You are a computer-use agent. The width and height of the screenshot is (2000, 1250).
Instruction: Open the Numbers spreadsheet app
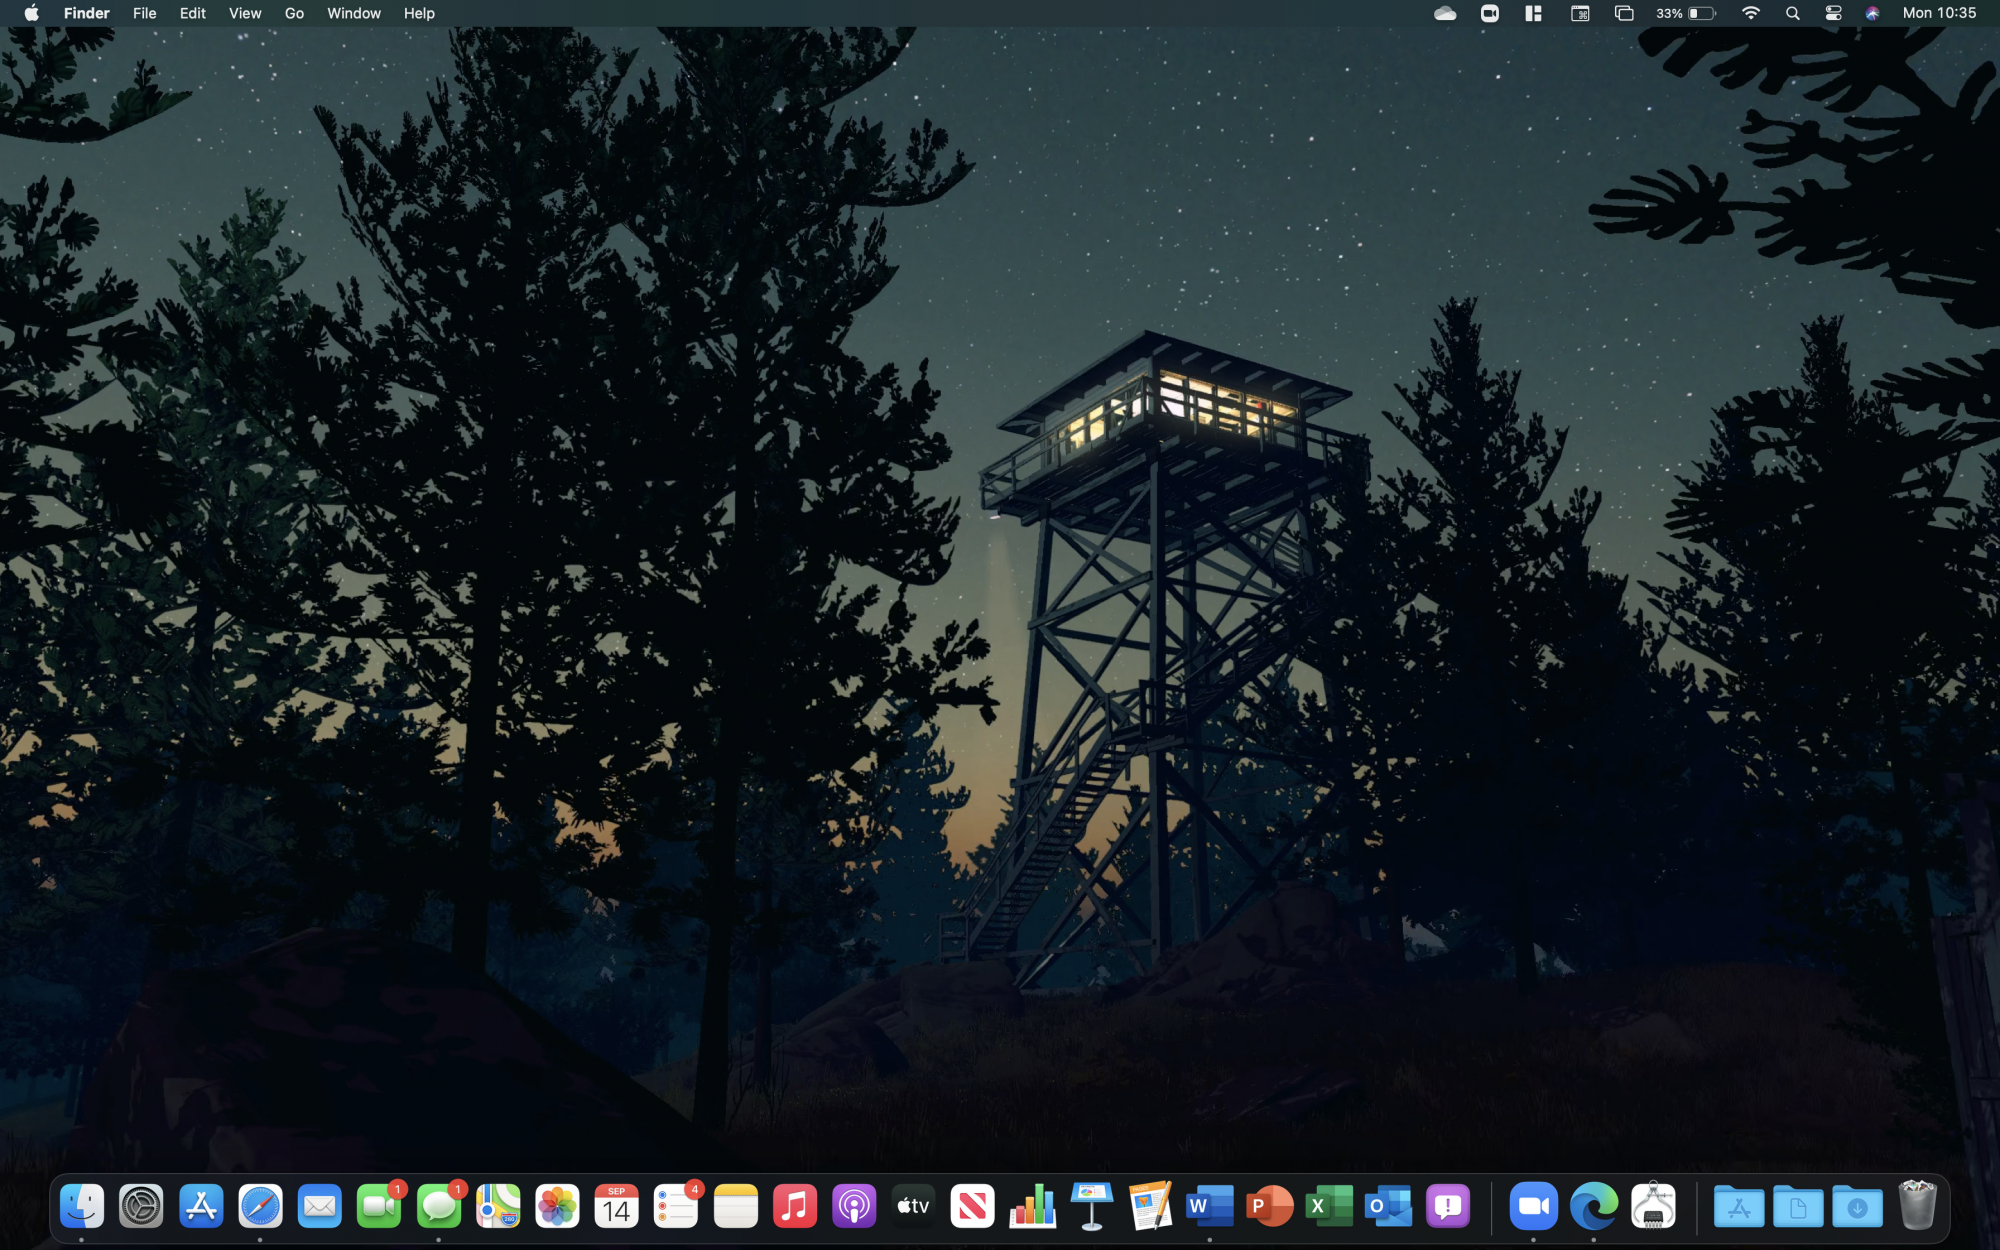pyautogui.click(x=1033, y=1206)
